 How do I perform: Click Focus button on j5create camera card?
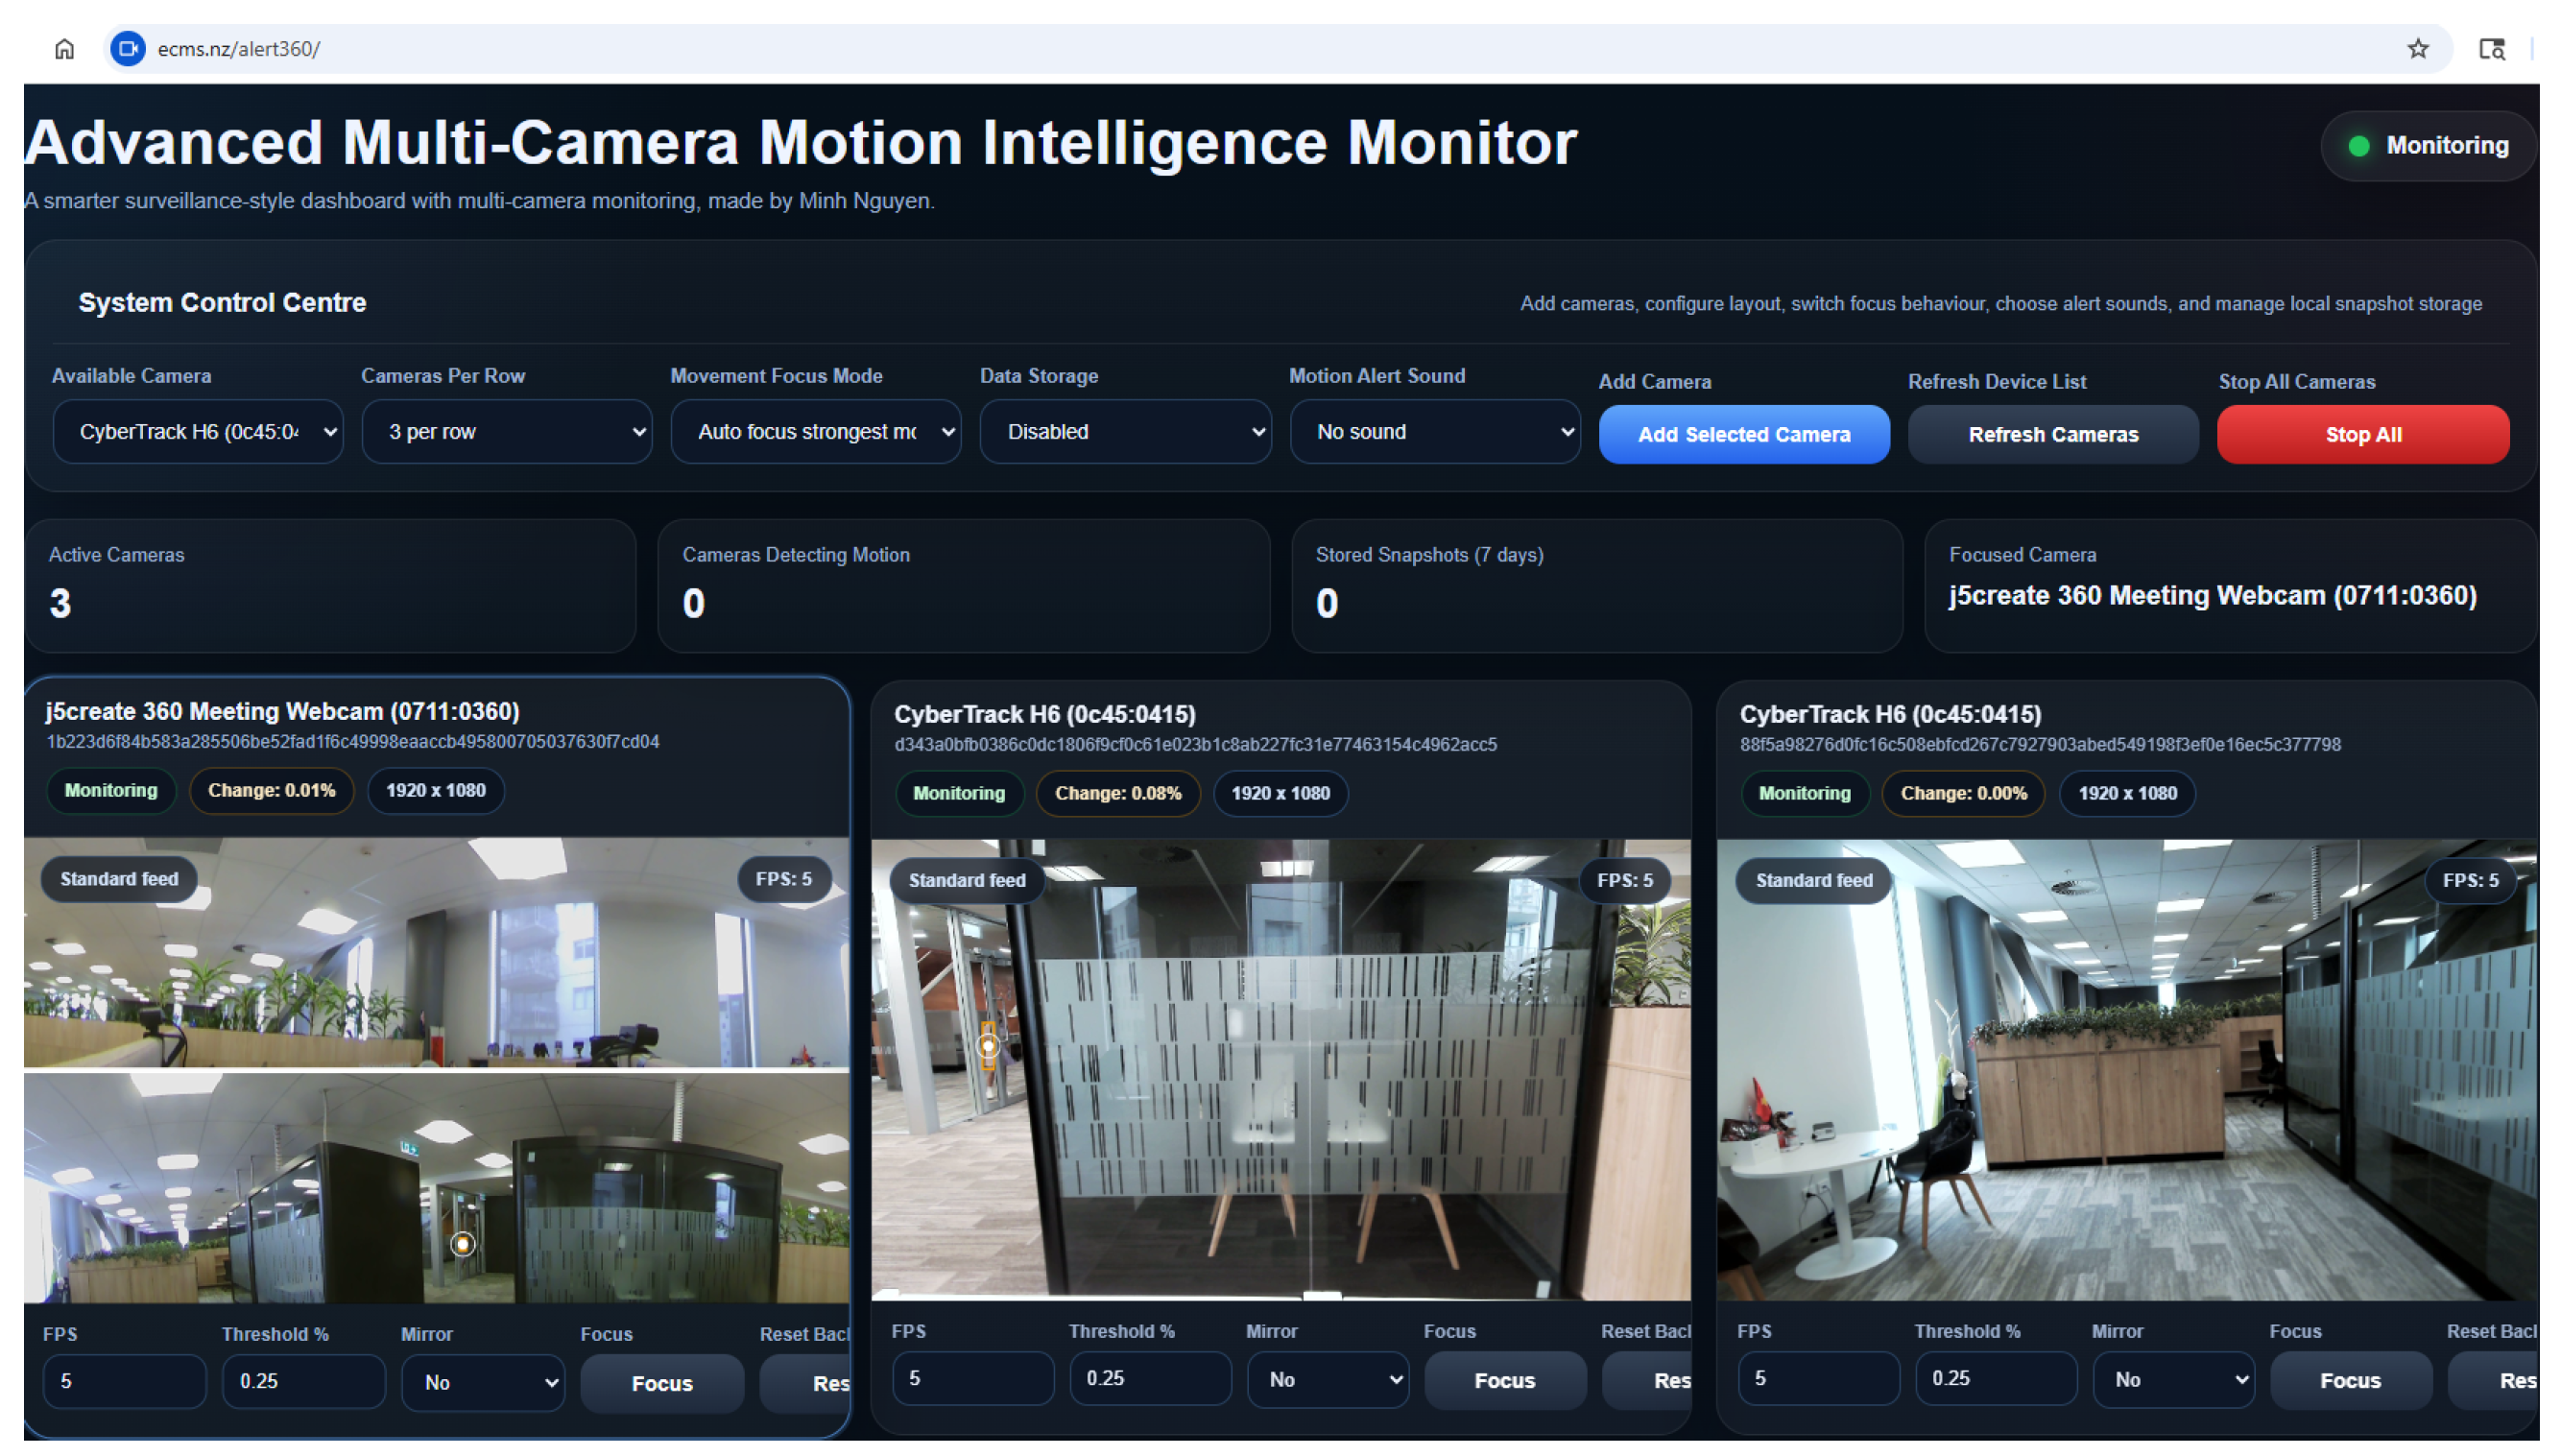(662, 1383)
